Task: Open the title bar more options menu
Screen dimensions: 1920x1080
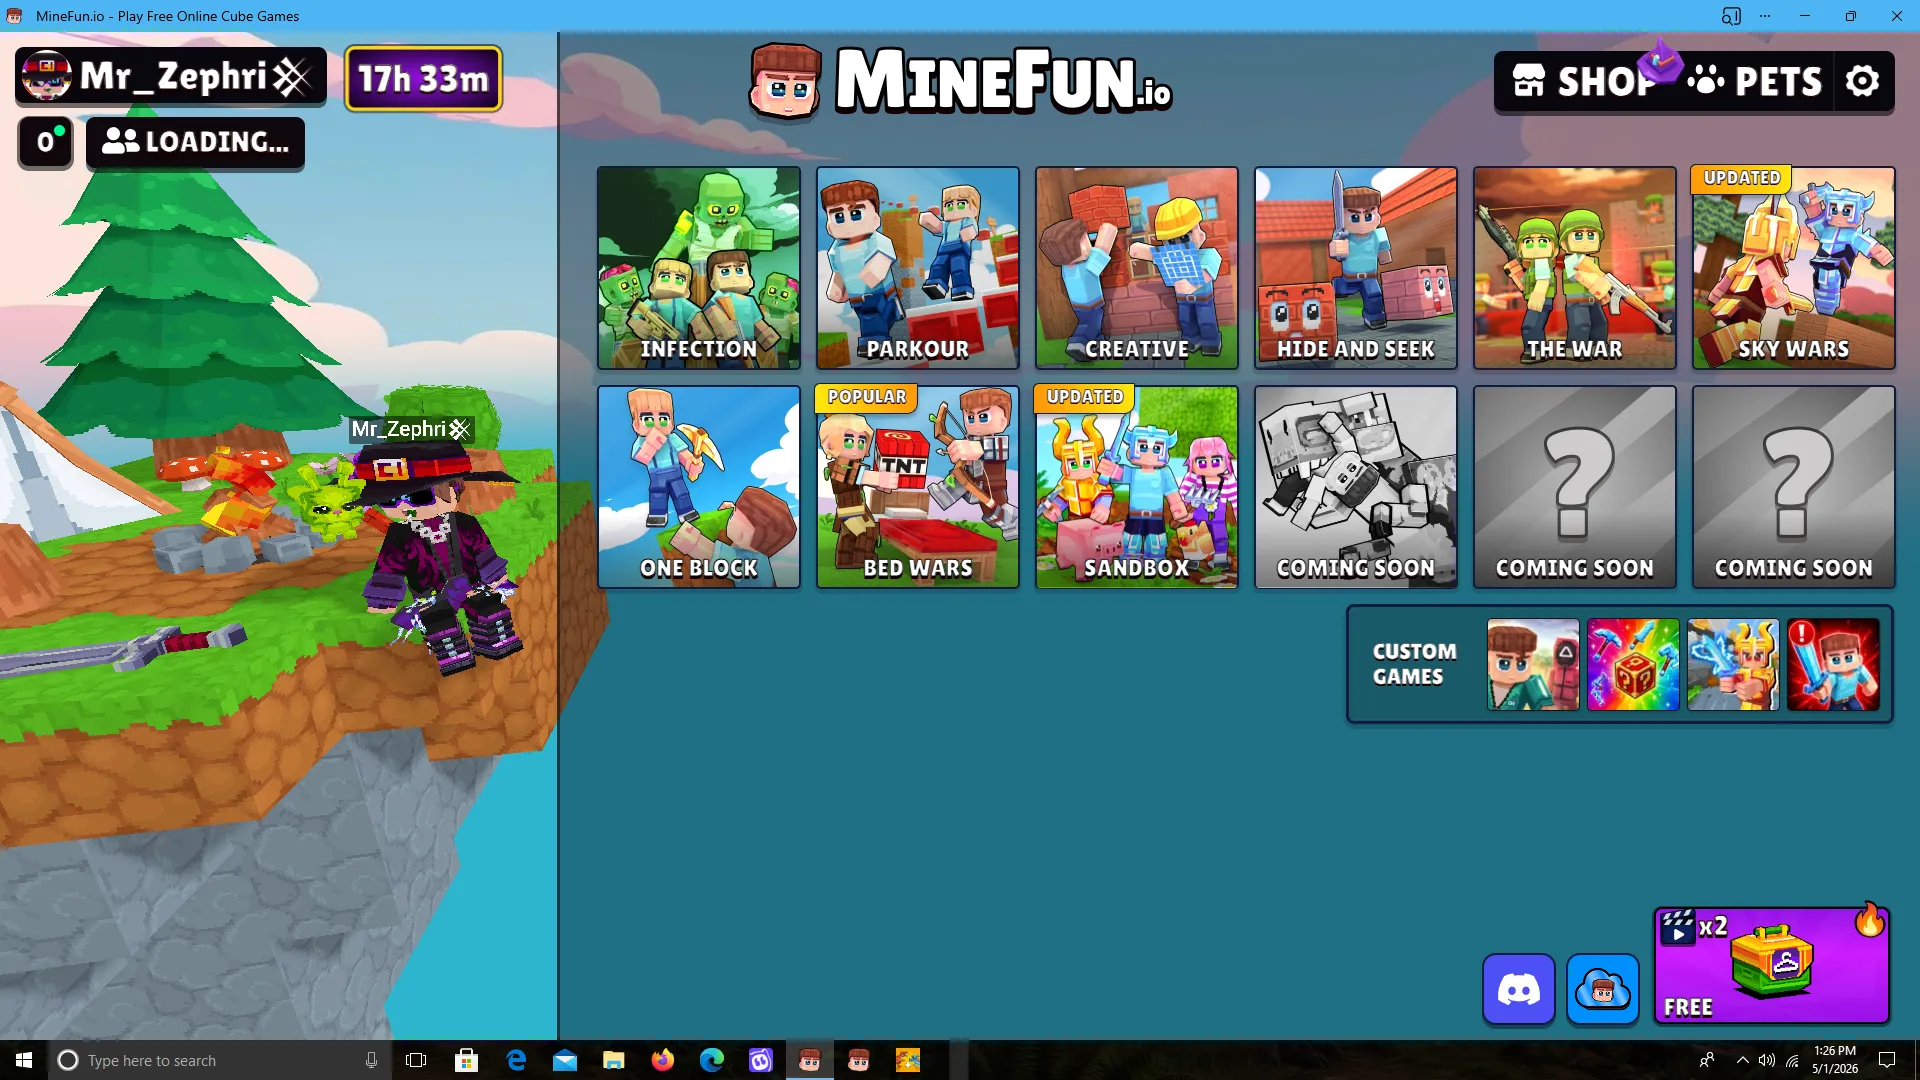Action: pos(1765,16)
